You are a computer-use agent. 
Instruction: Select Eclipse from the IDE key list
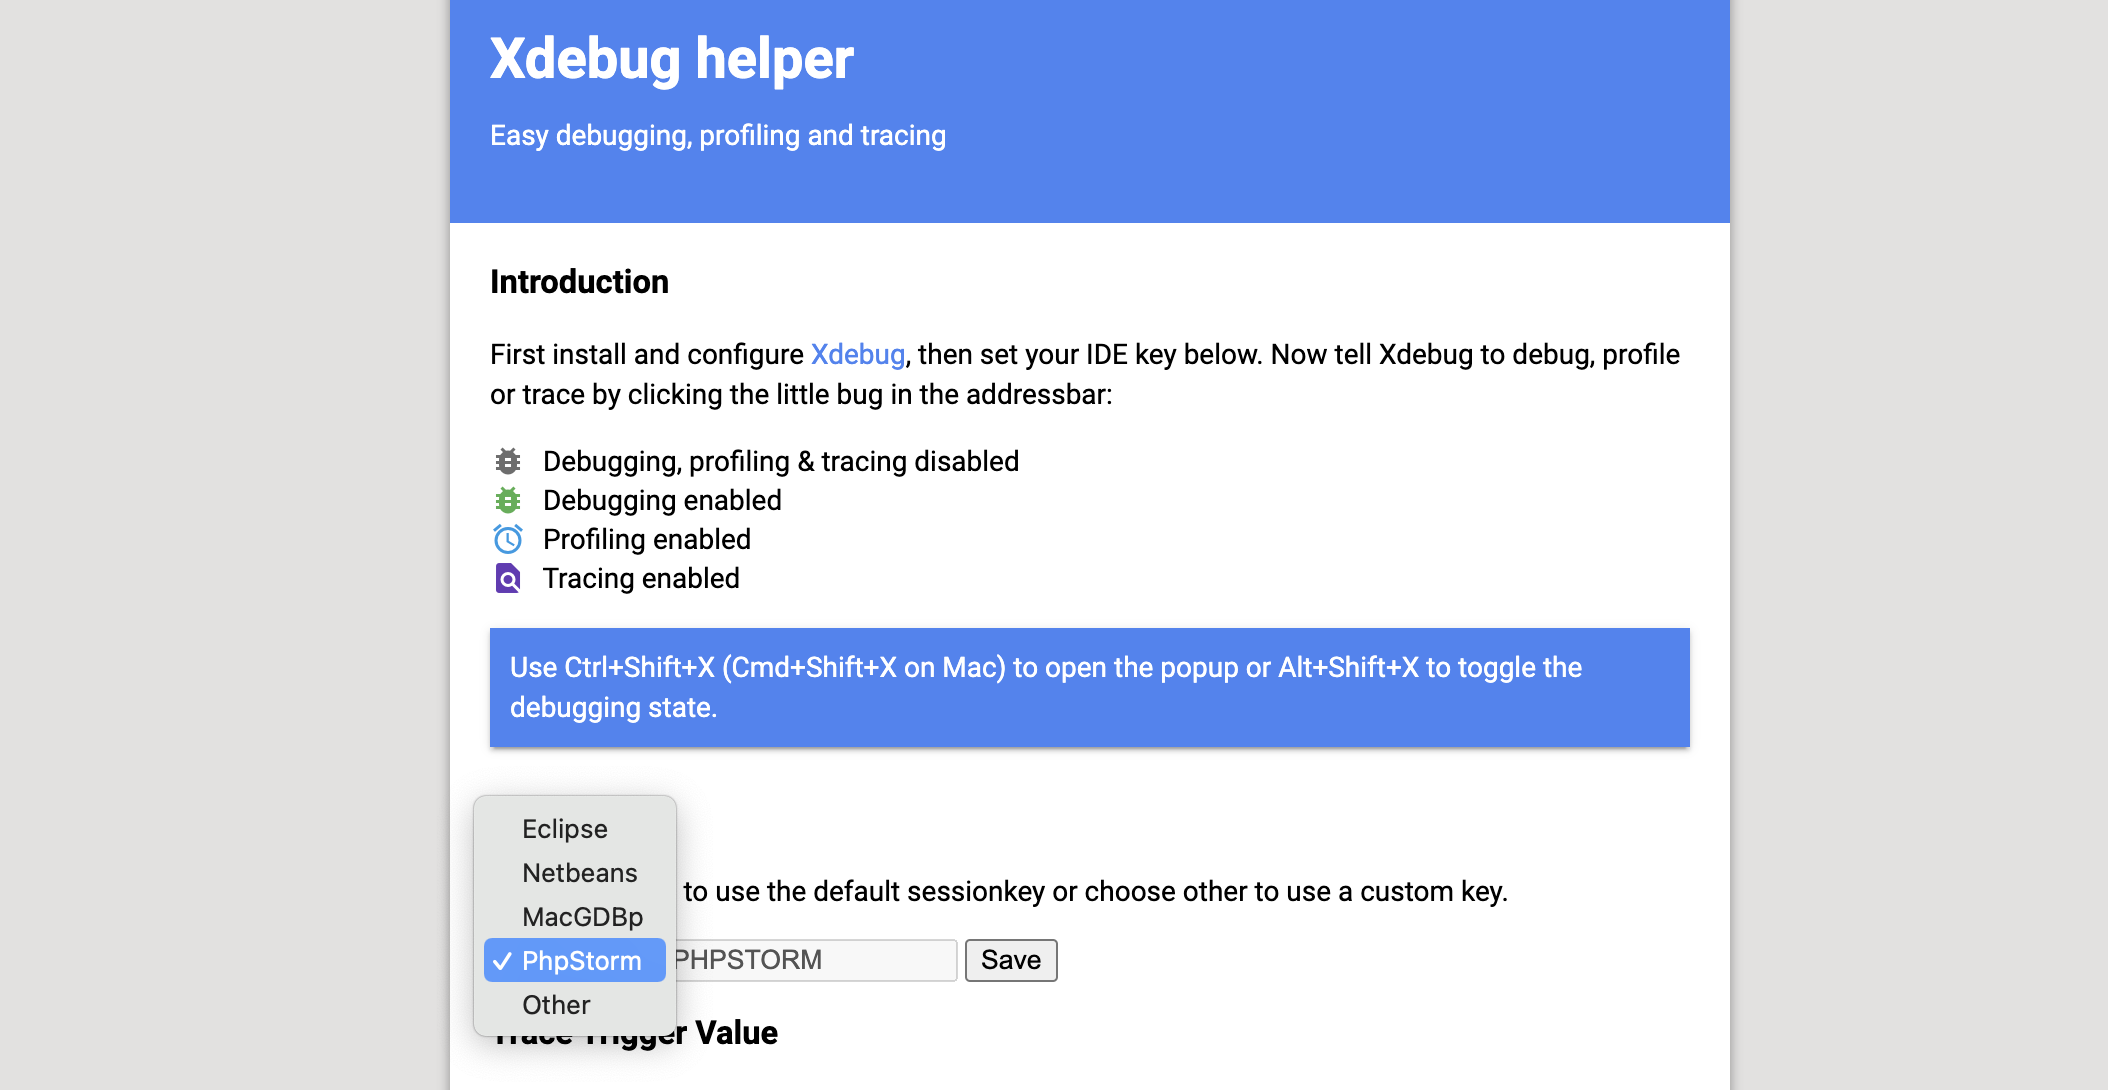[565, 828]
